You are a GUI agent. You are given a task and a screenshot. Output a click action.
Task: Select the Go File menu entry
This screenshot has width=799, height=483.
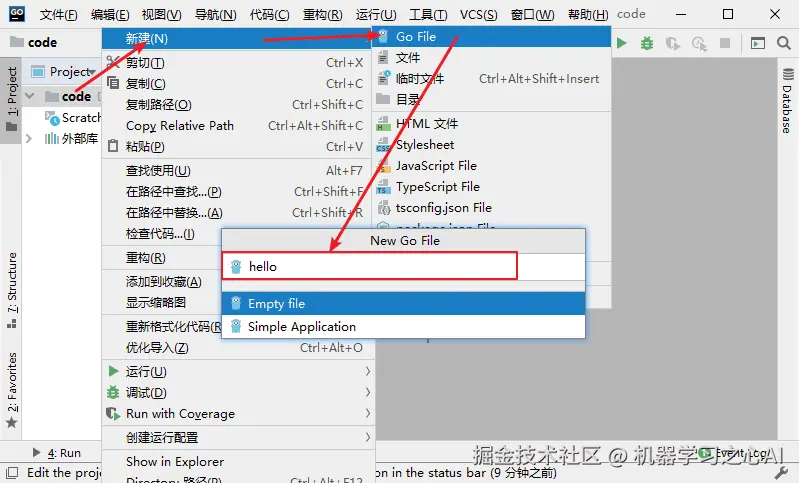491,37
